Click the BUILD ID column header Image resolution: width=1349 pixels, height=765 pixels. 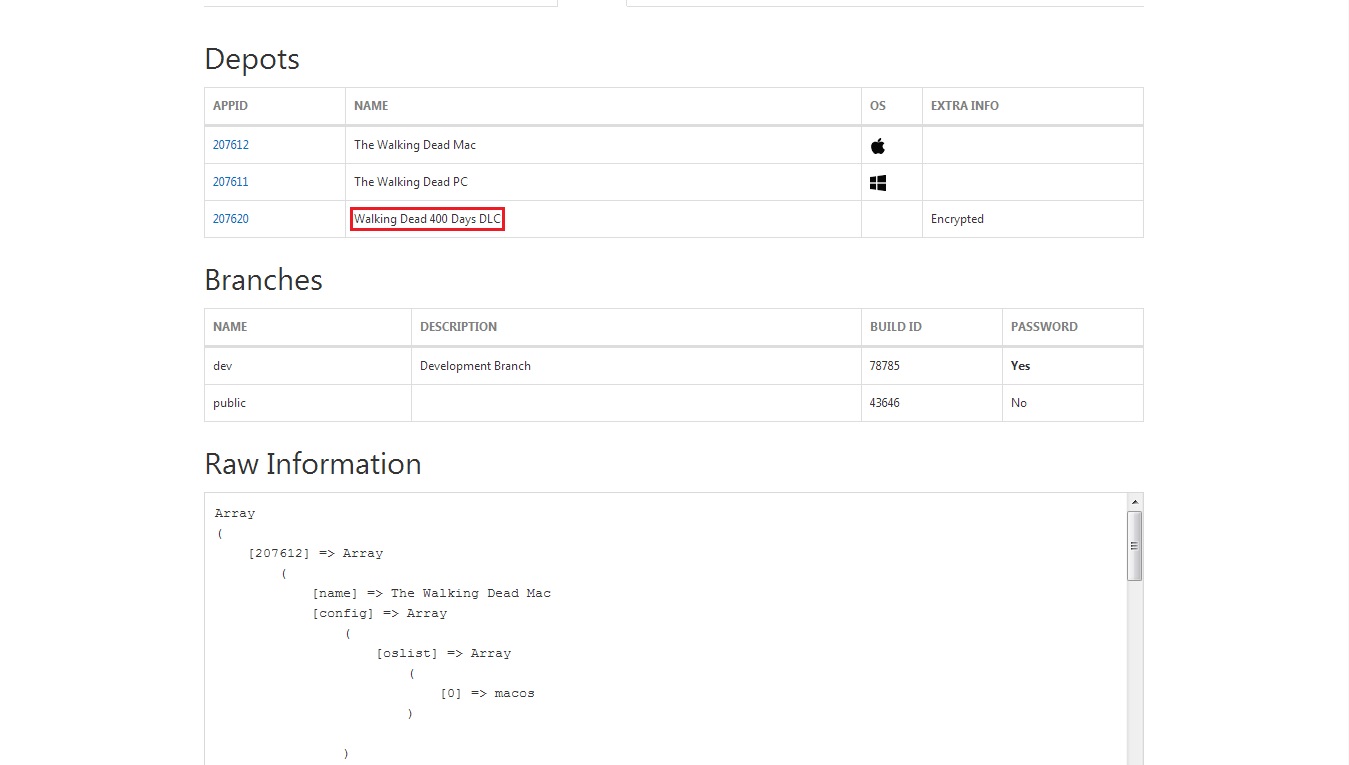click(932, 327)
